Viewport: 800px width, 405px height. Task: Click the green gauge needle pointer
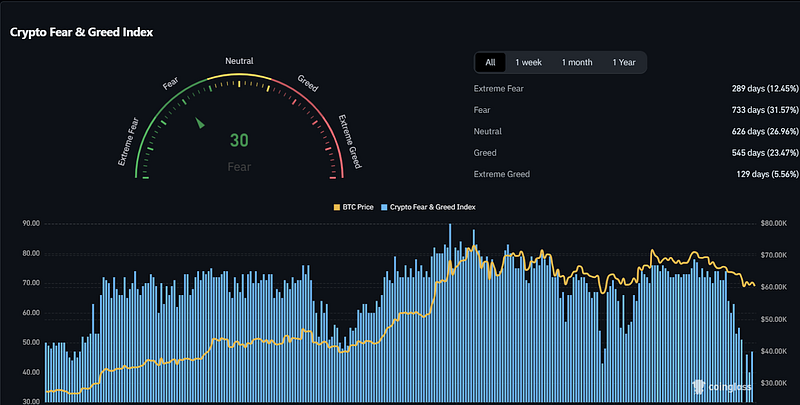click(x=199, y=122)
